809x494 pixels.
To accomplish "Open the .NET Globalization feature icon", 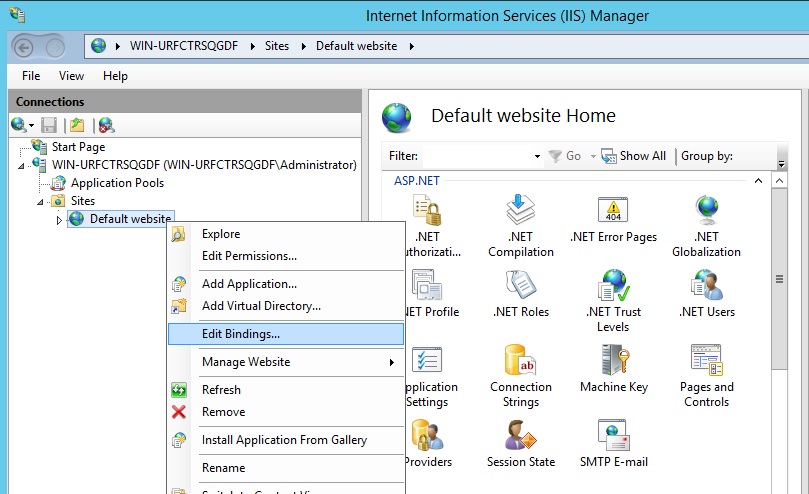I will pos(706,213).
